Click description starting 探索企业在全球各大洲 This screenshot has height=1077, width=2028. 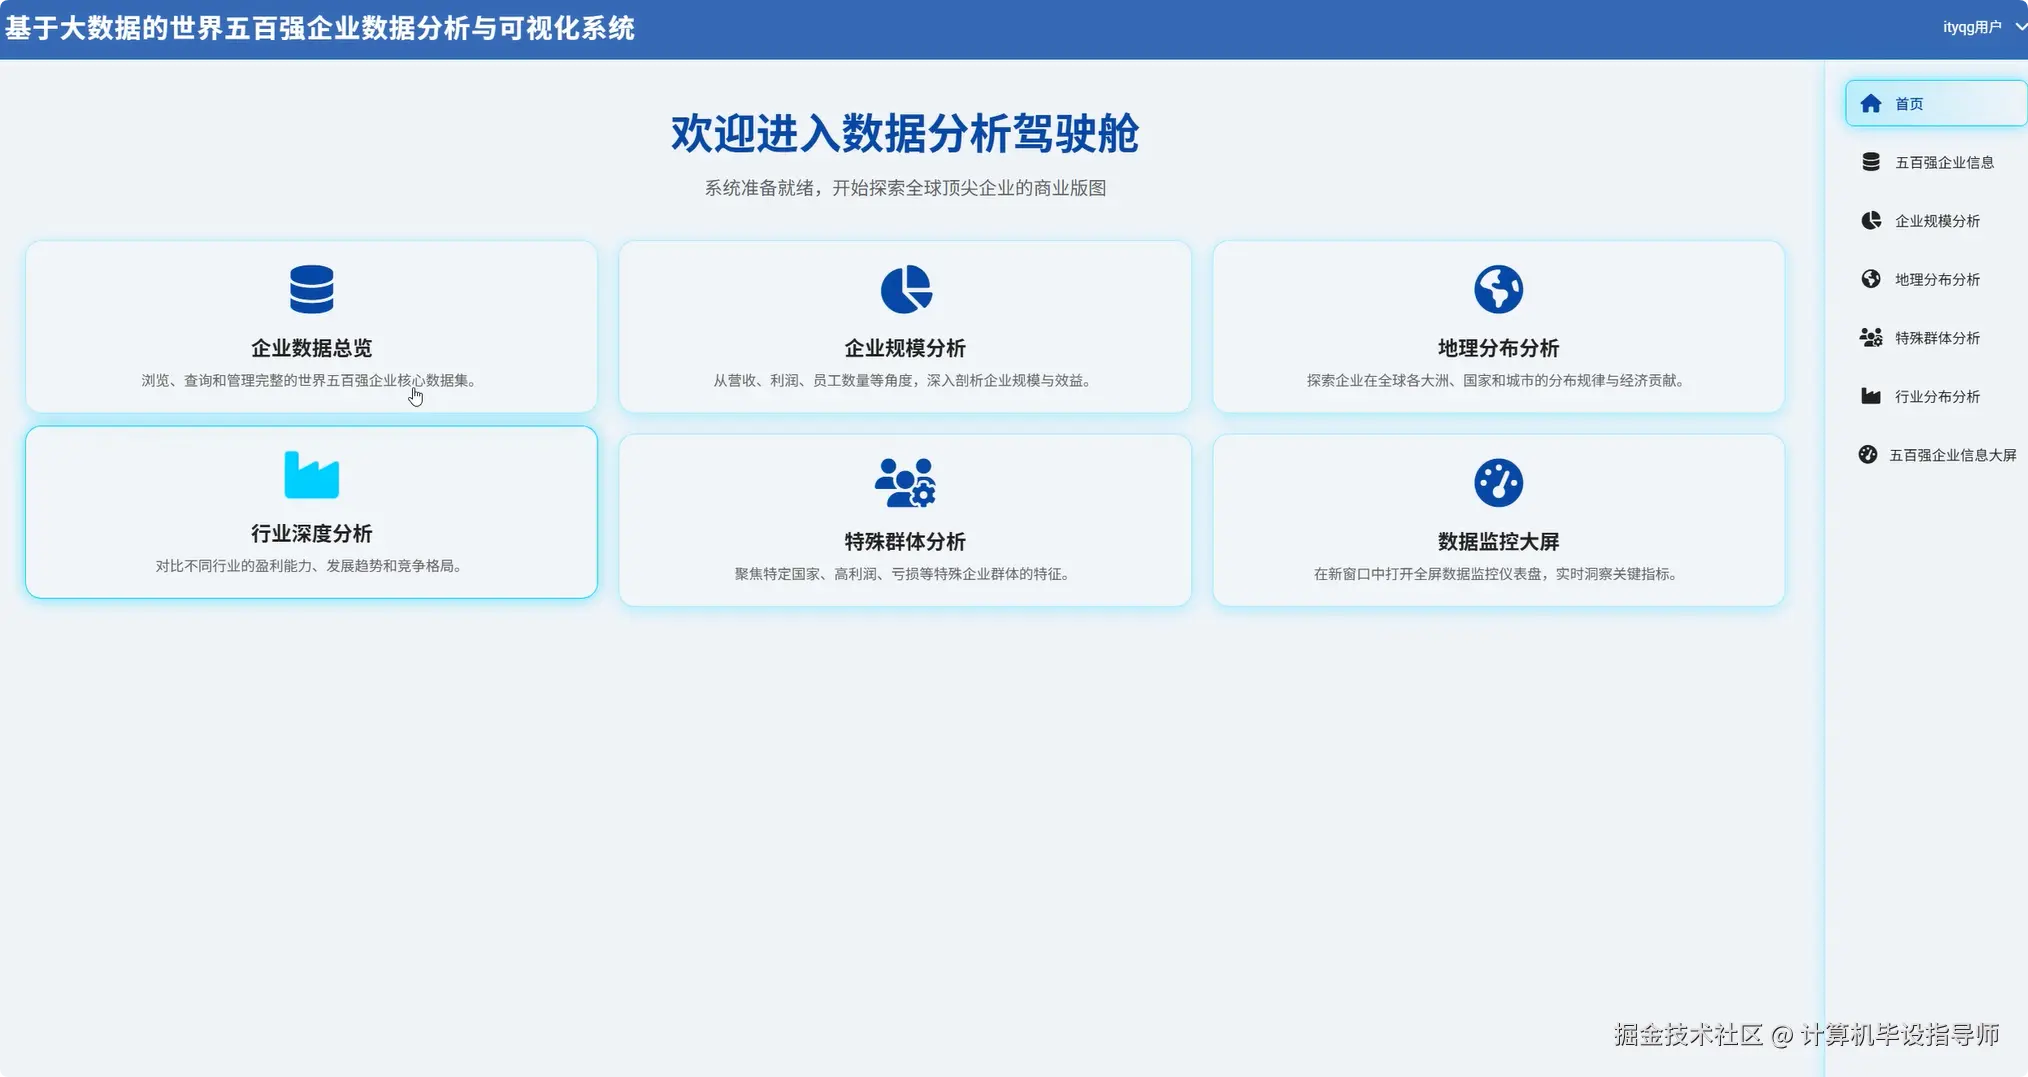click(1498, 380)
